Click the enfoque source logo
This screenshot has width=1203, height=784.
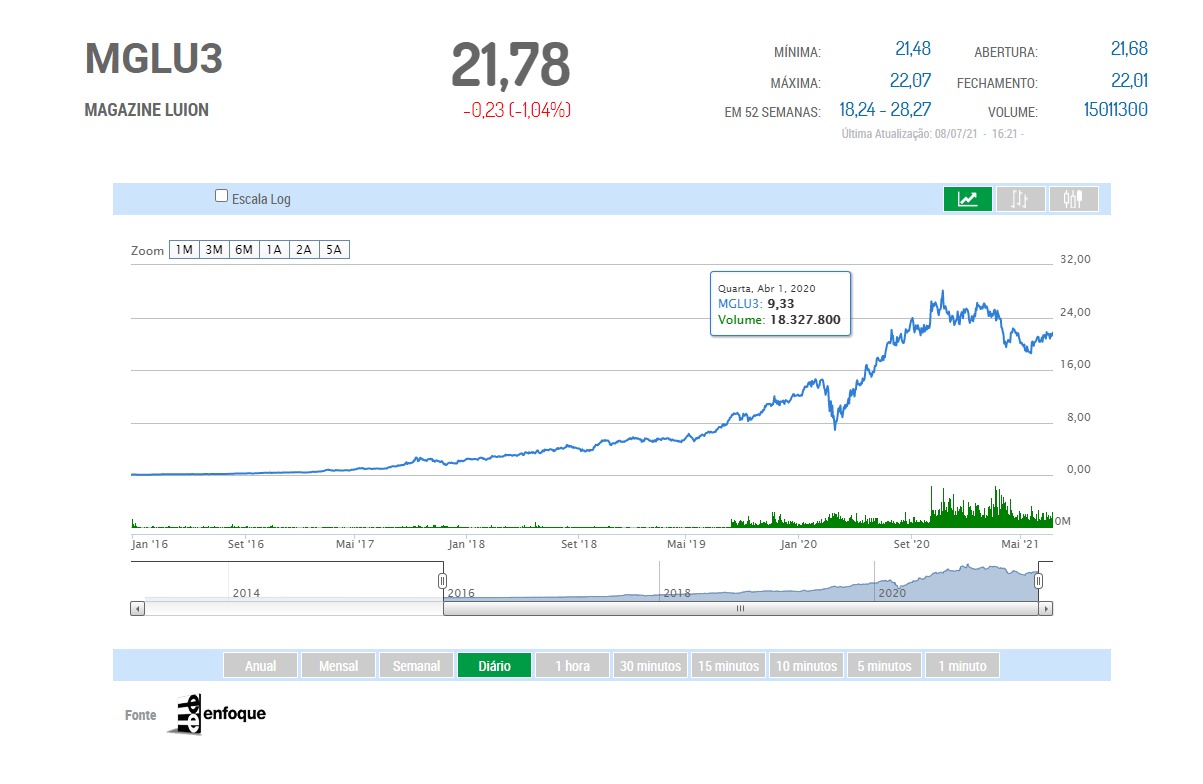216,714
